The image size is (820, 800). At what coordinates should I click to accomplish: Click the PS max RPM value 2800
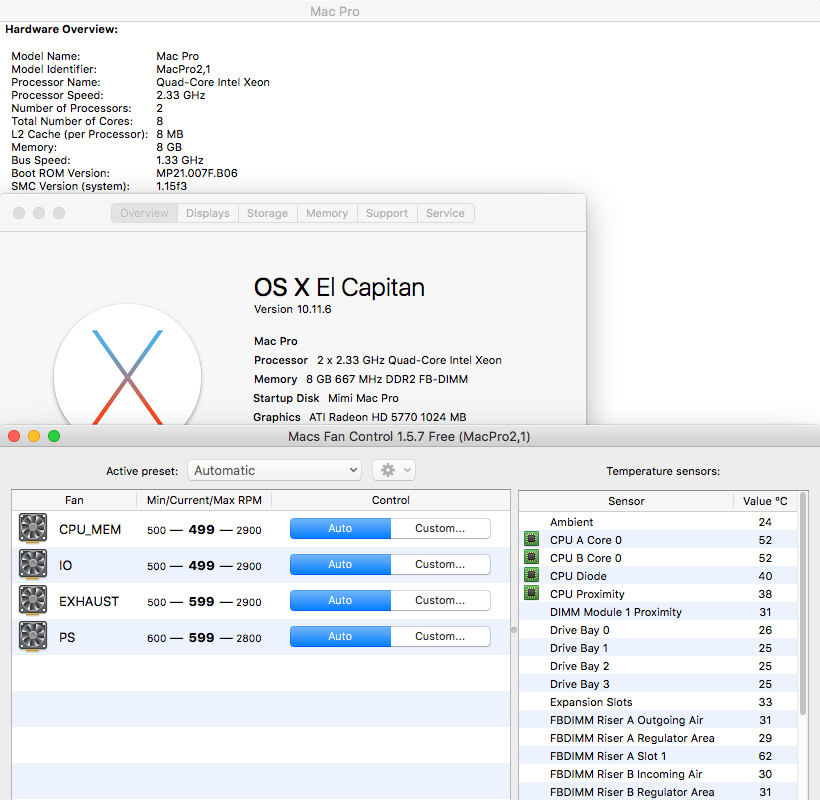[249, 638]
